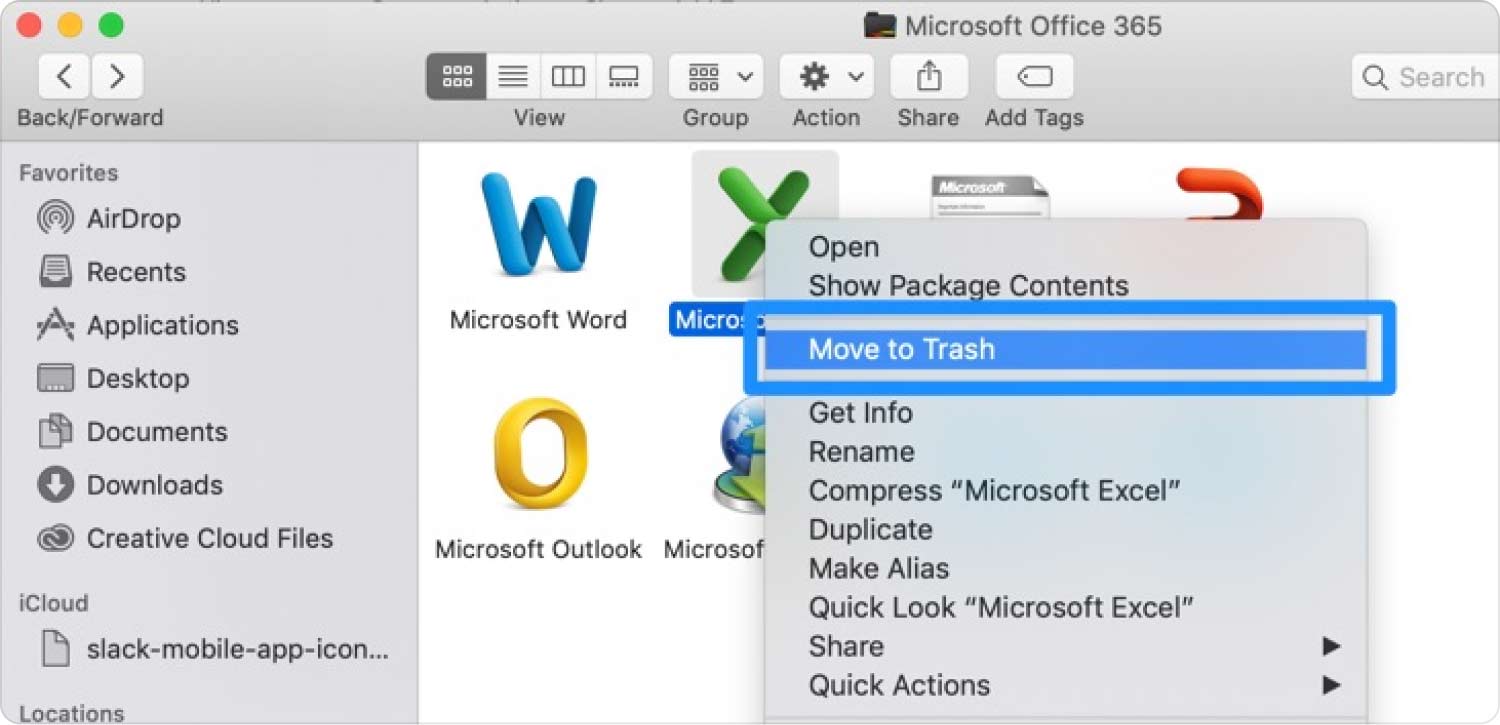This screenshot has height=725, width=1500.
Task: Choose Duplicate from the context menu
Action: coord(870,529)
